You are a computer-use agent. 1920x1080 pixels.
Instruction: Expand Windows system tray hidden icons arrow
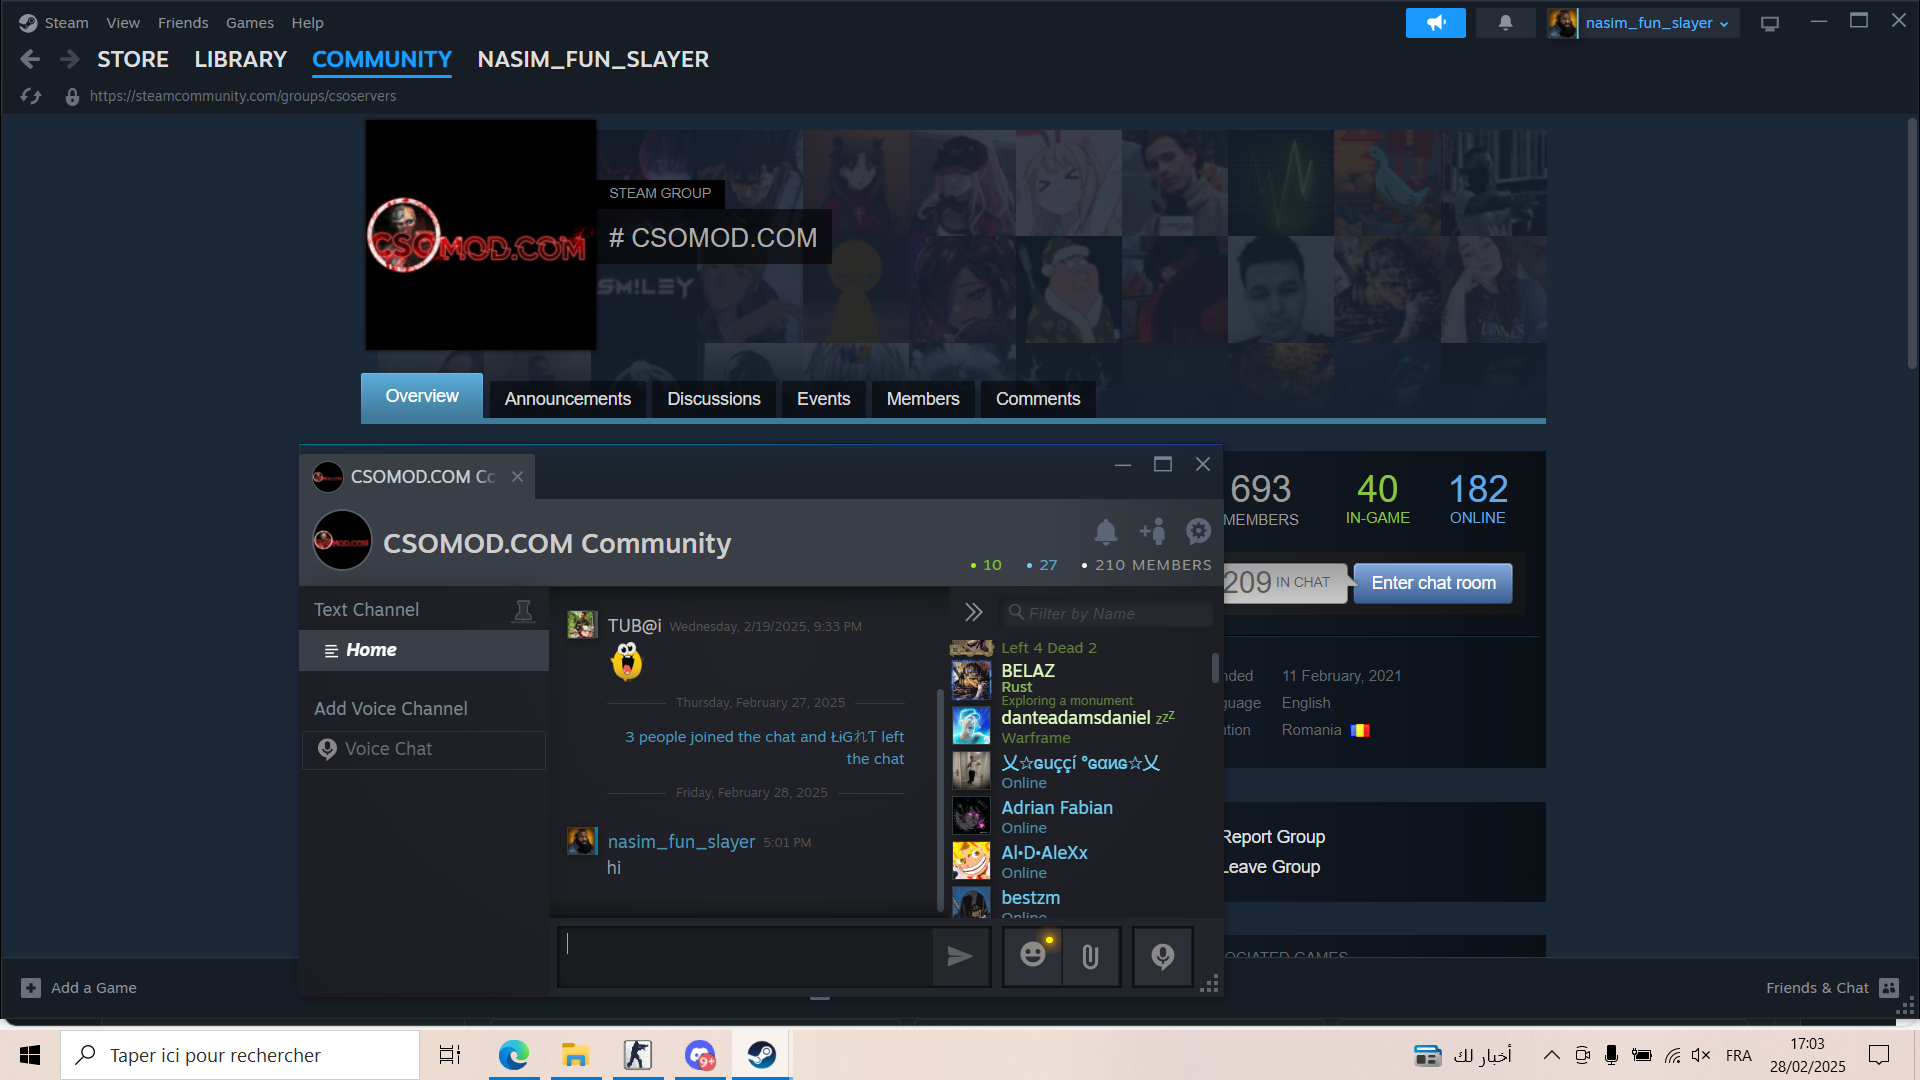[1551, 1055]
